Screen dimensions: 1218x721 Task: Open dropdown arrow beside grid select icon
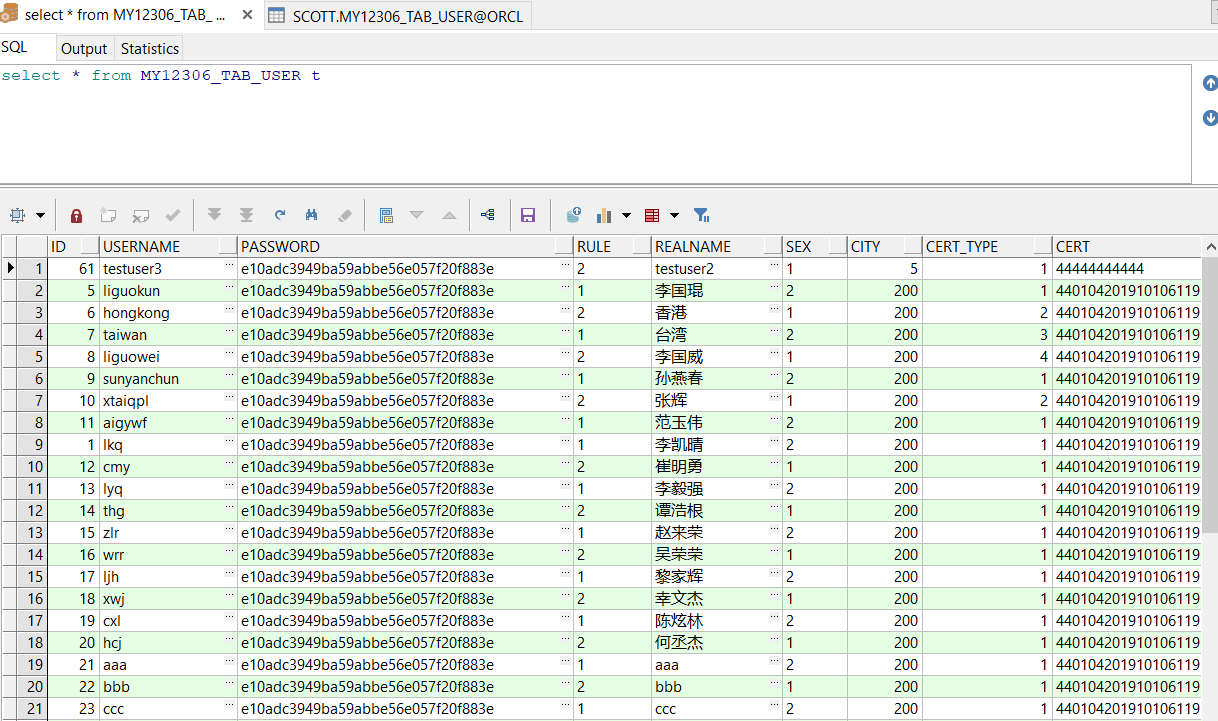pos(40,215)
